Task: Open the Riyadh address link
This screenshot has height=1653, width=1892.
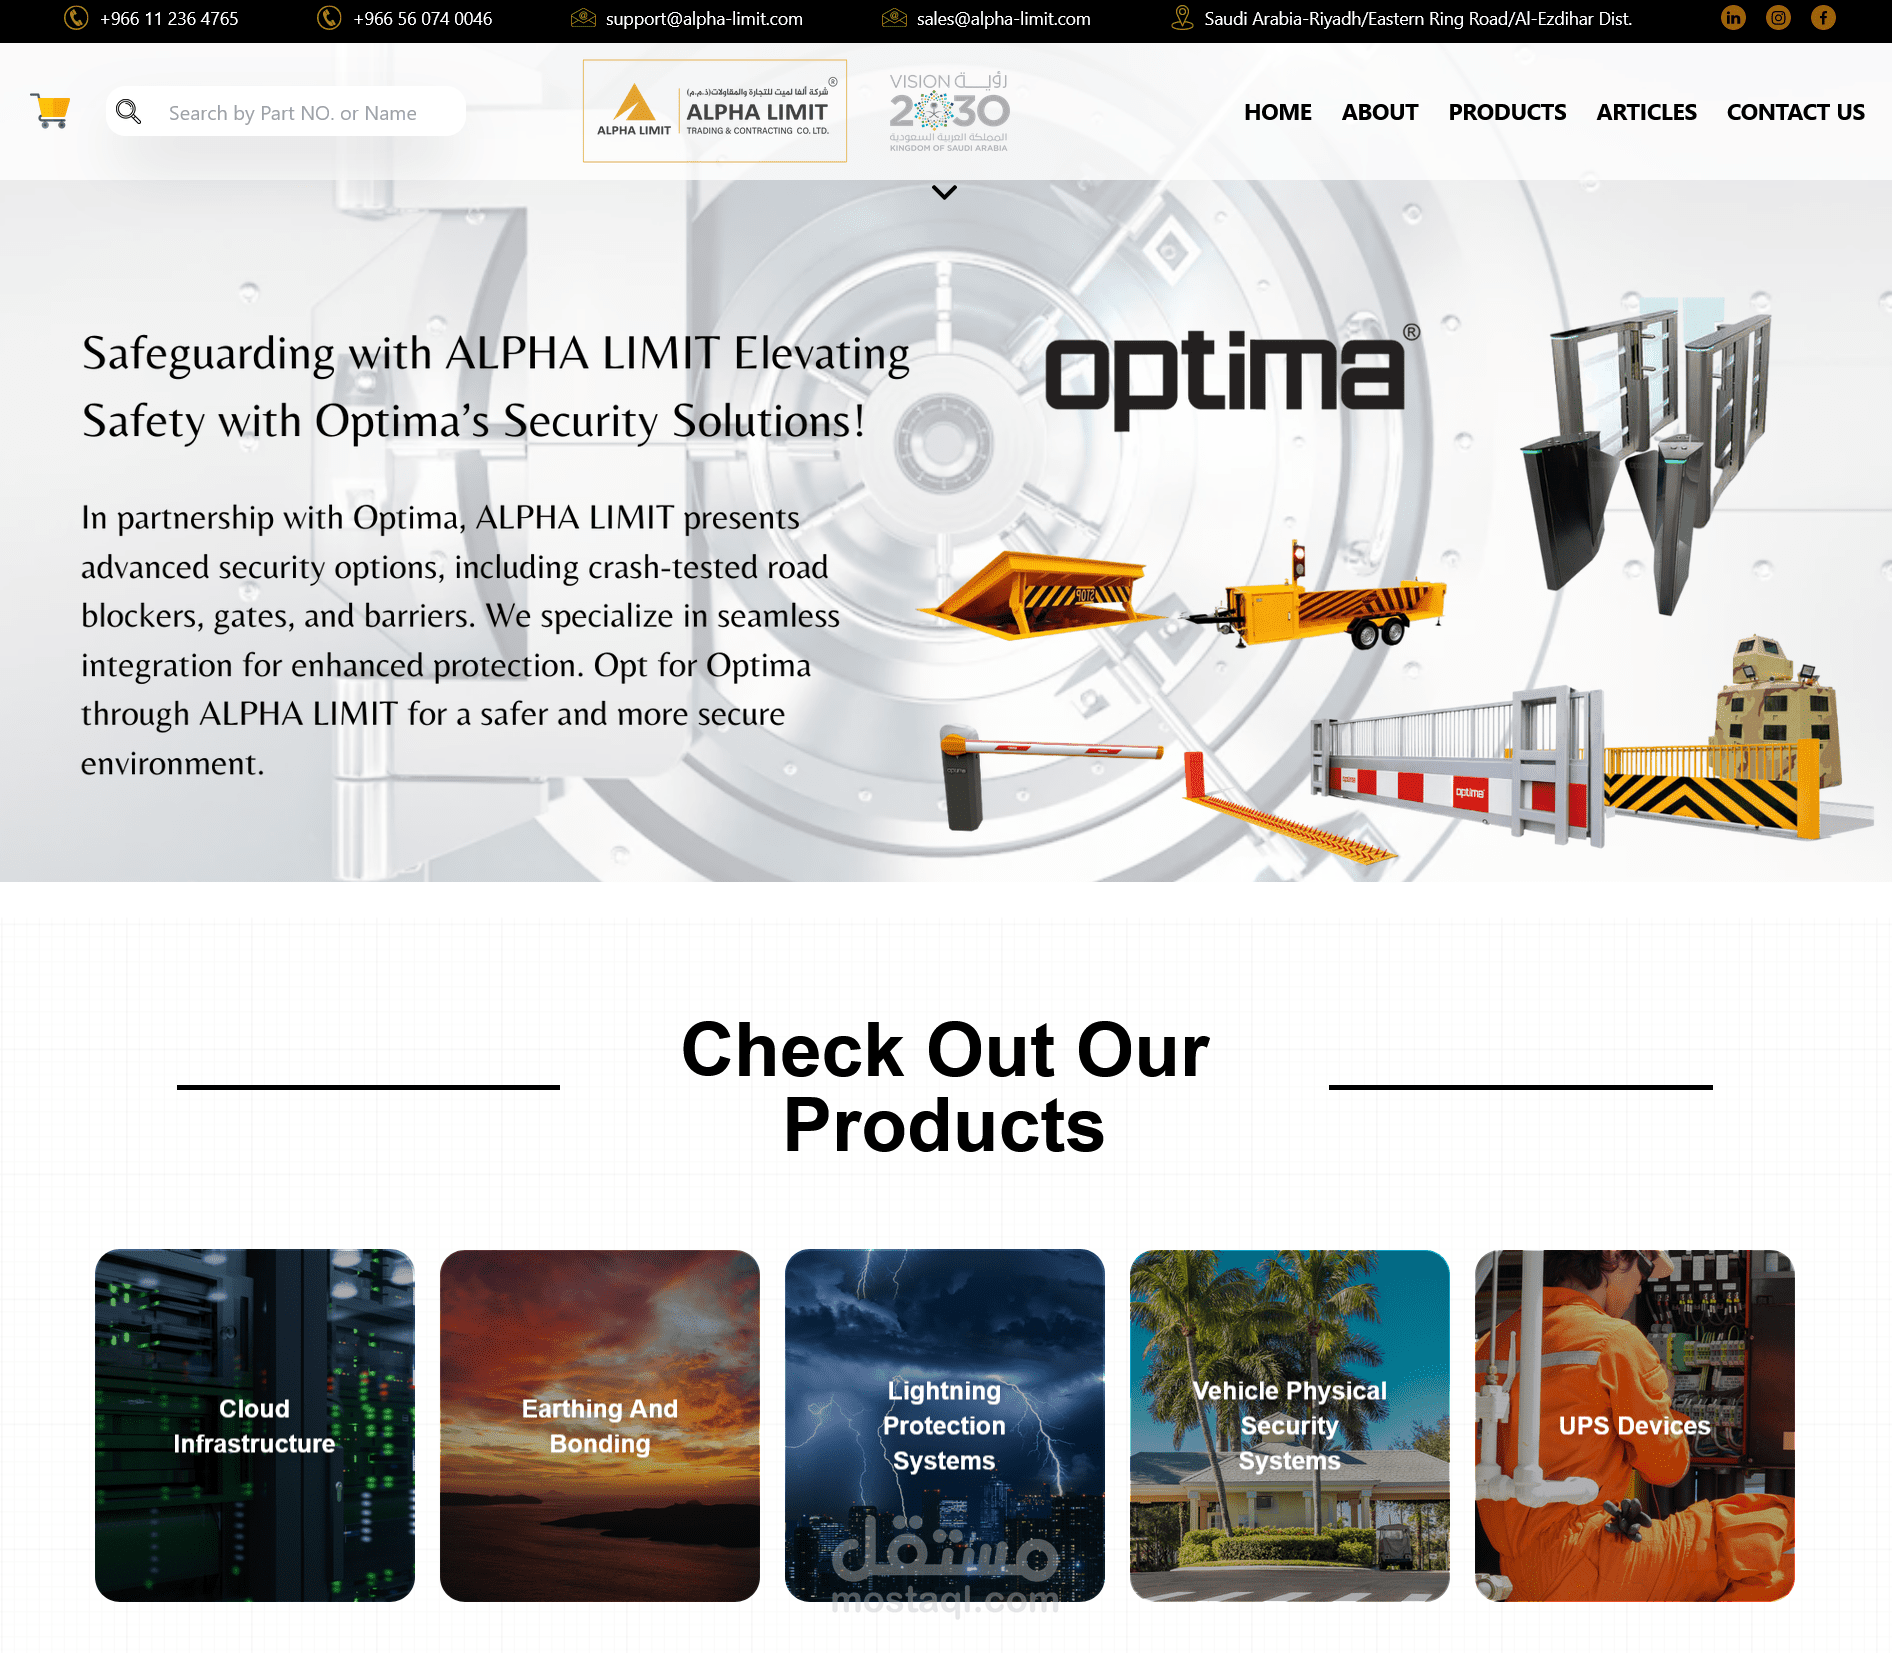Action: 1418,18
